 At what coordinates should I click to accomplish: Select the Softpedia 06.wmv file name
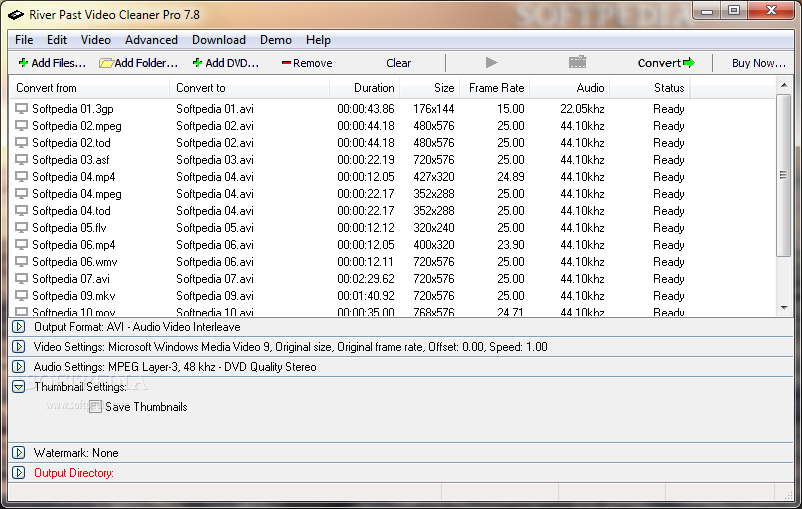click(x=75, y=261)
